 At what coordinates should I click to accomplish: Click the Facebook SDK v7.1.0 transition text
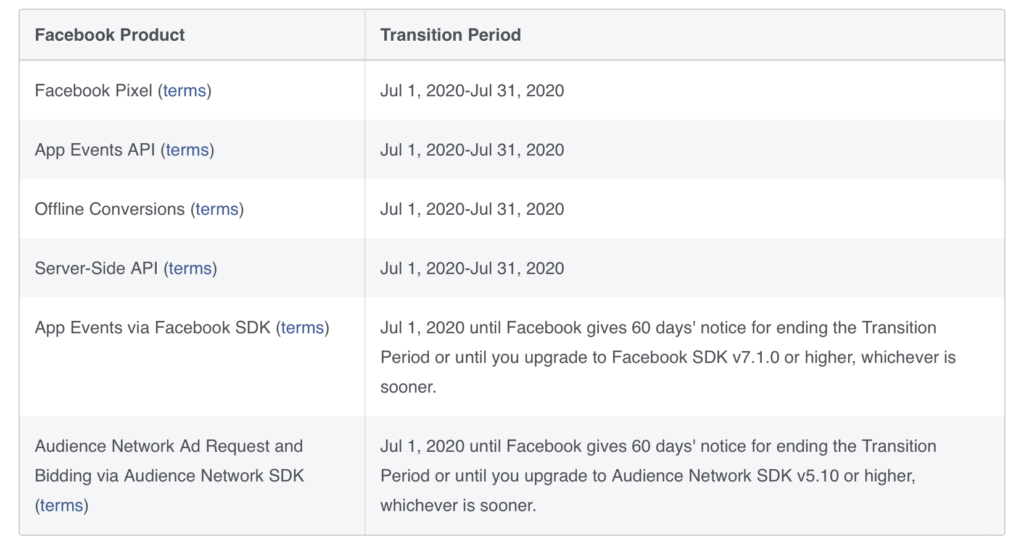coord(667,357)
